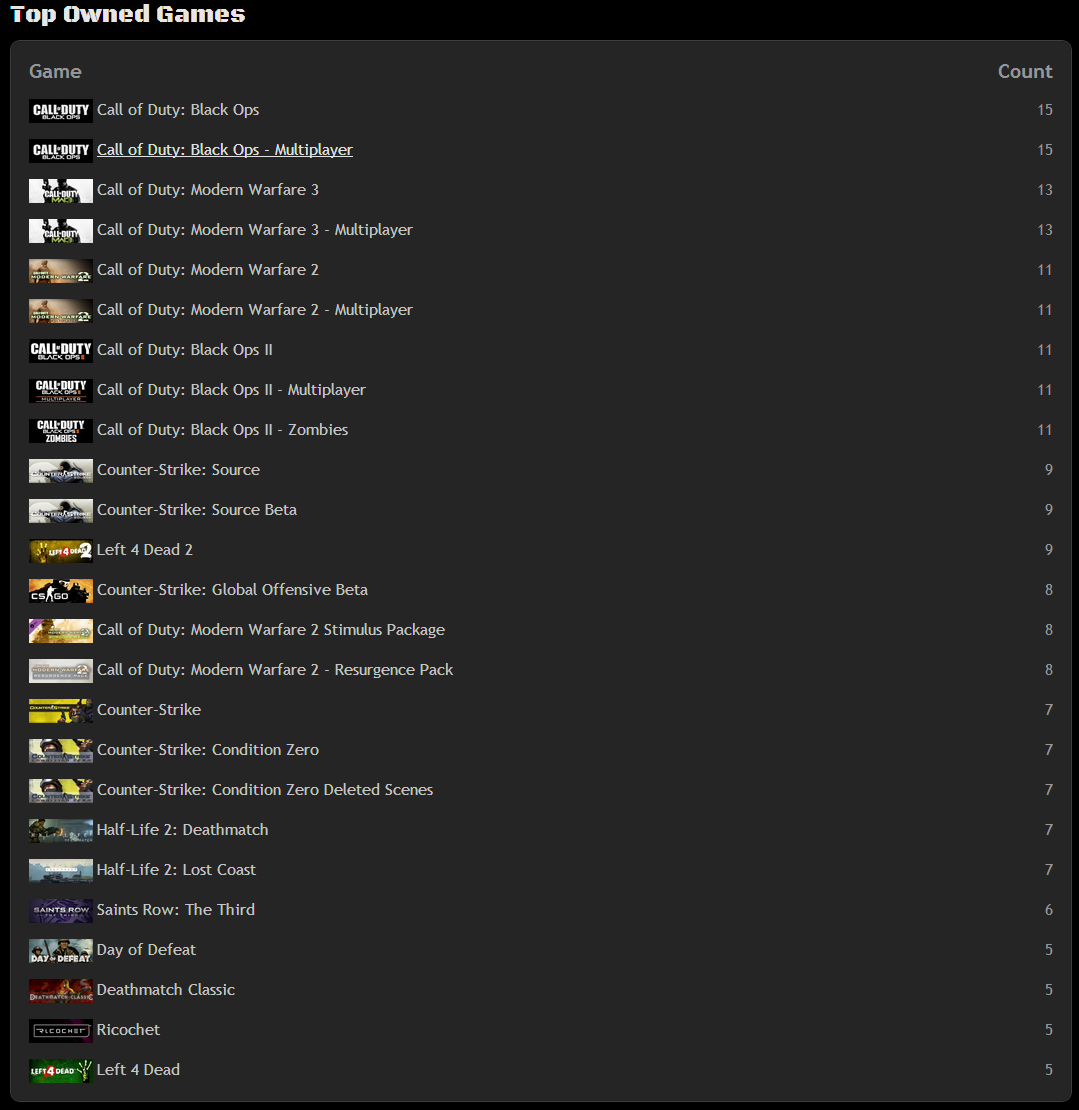Open the Counter-Strike: Condition Zero link
The width and height of the screenshot is (1079, 1110).
(x=207, y=750)
